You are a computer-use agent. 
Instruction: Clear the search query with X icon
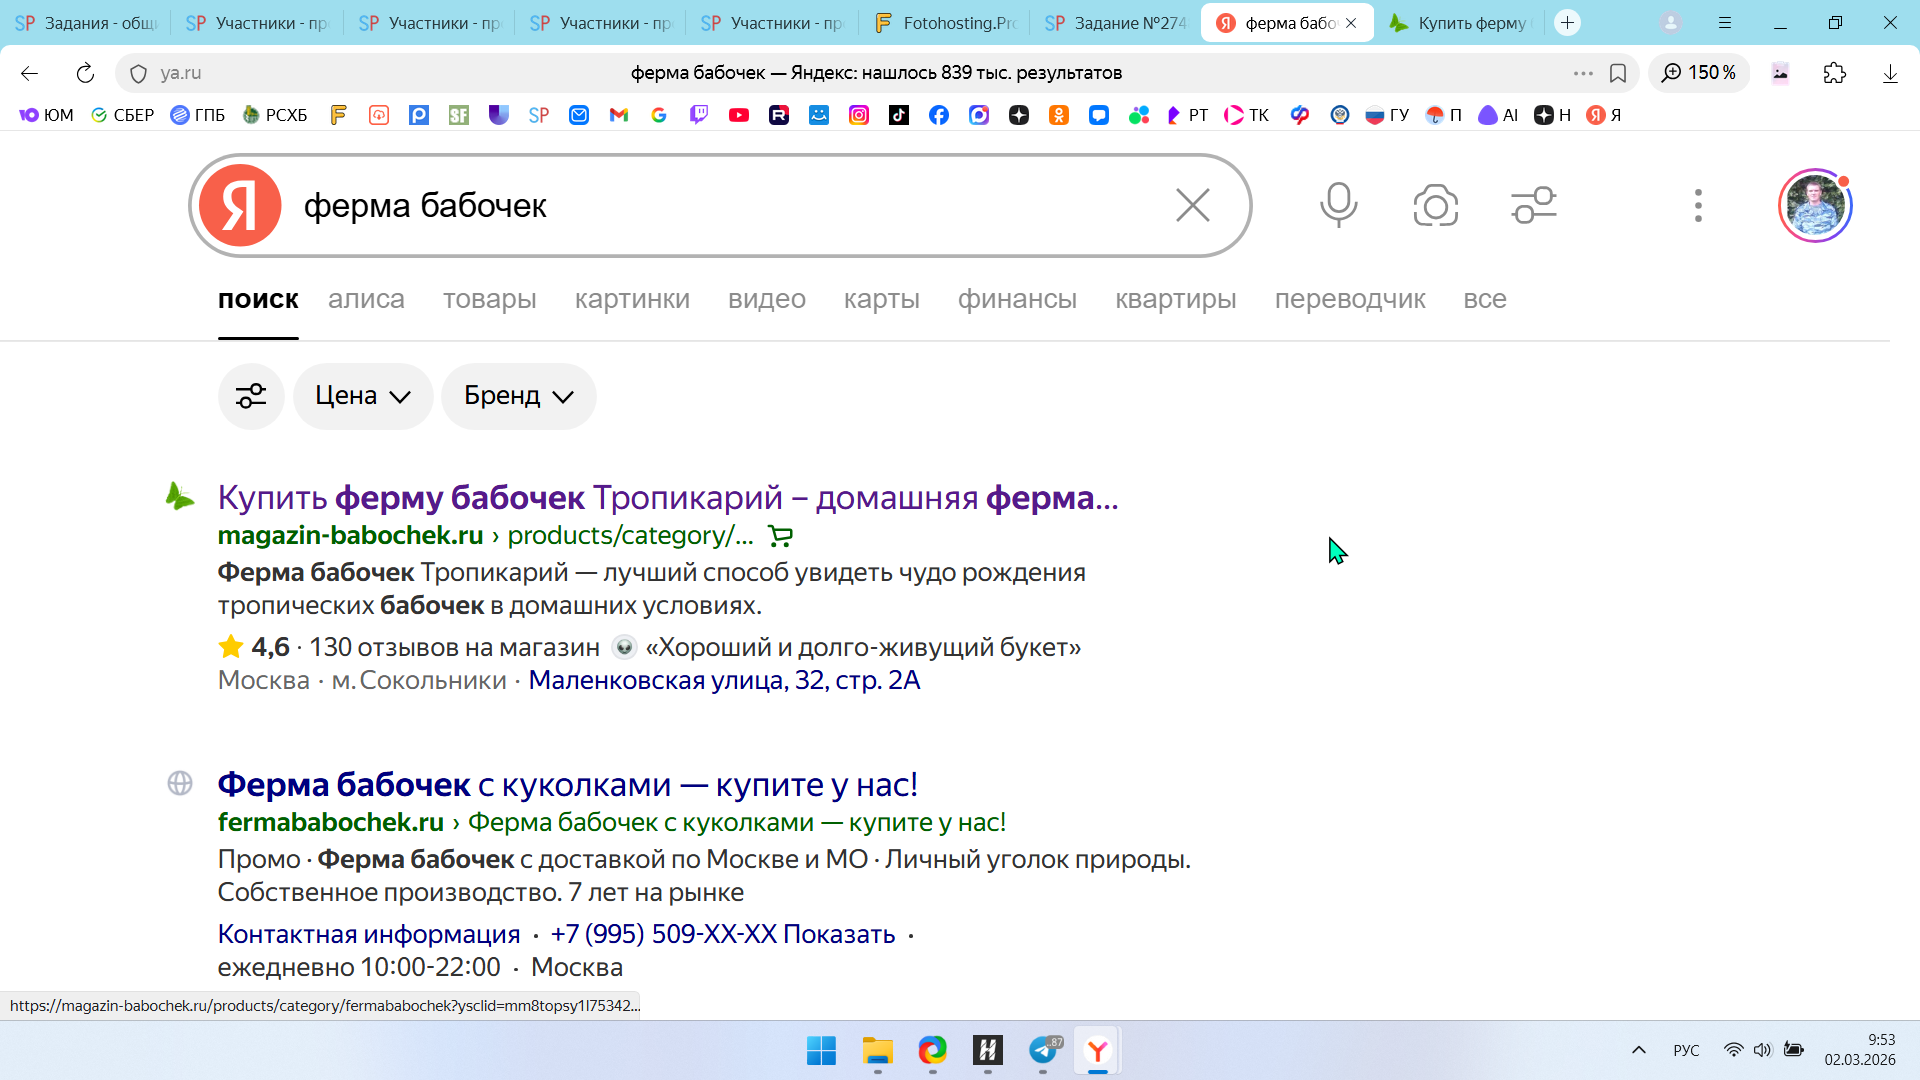(x=1192, y=205)
